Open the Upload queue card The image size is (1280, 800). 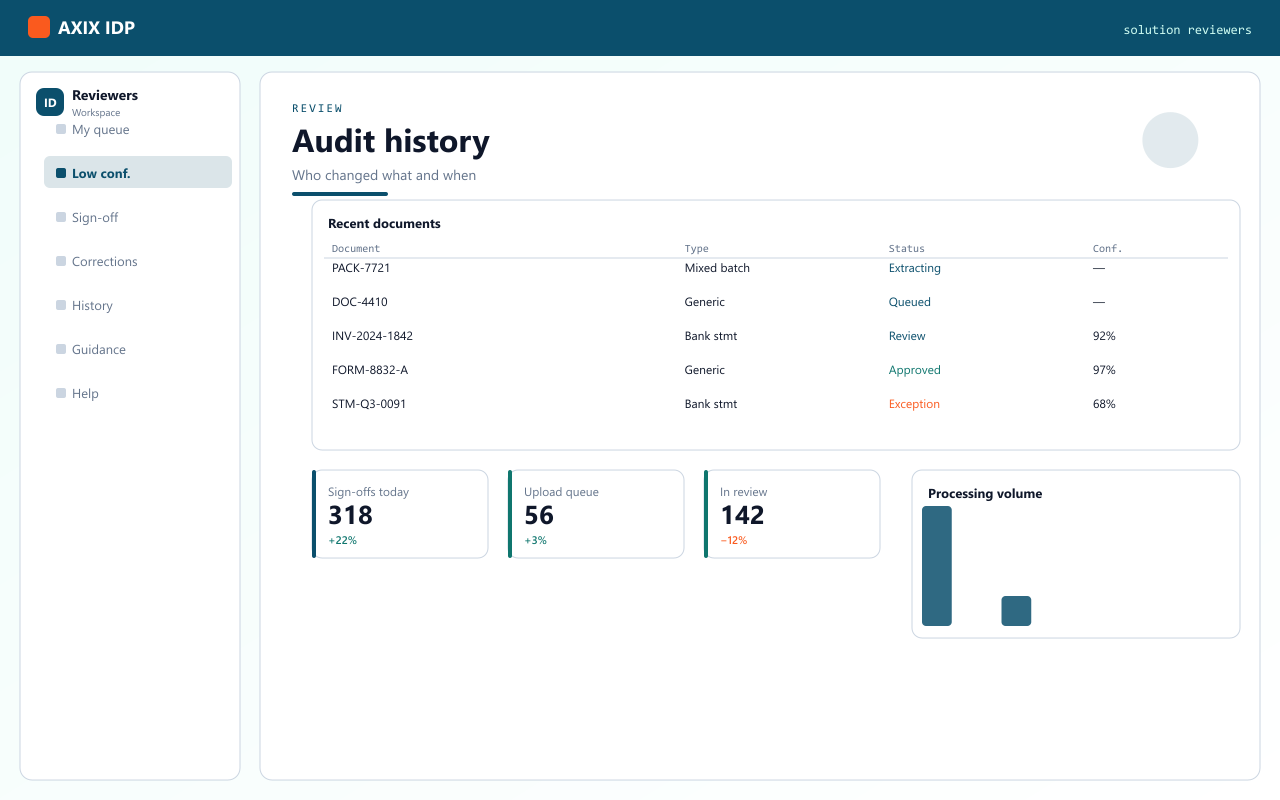pyautogui.click(x=596, y=514)
